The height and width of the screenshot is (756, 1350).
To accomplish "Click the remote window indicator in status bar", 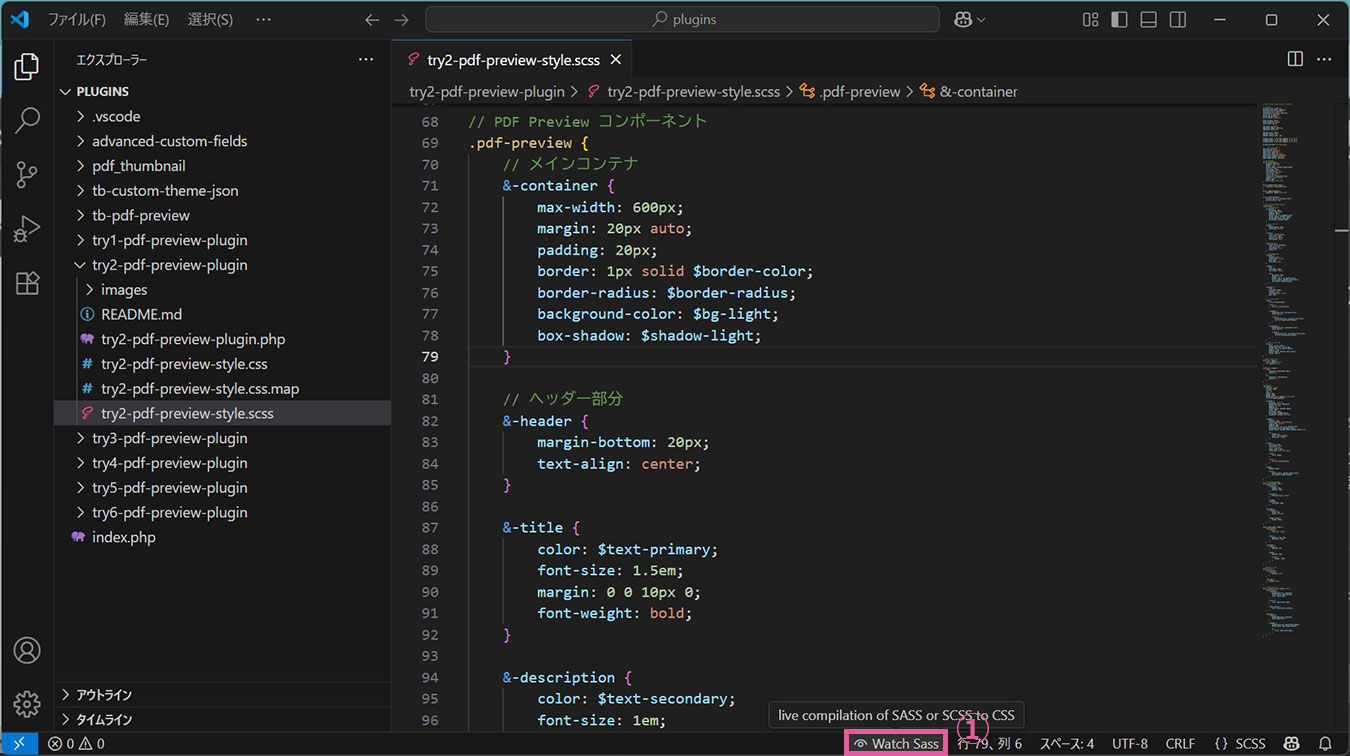I will pyautogui.click(x=19, y=743).
